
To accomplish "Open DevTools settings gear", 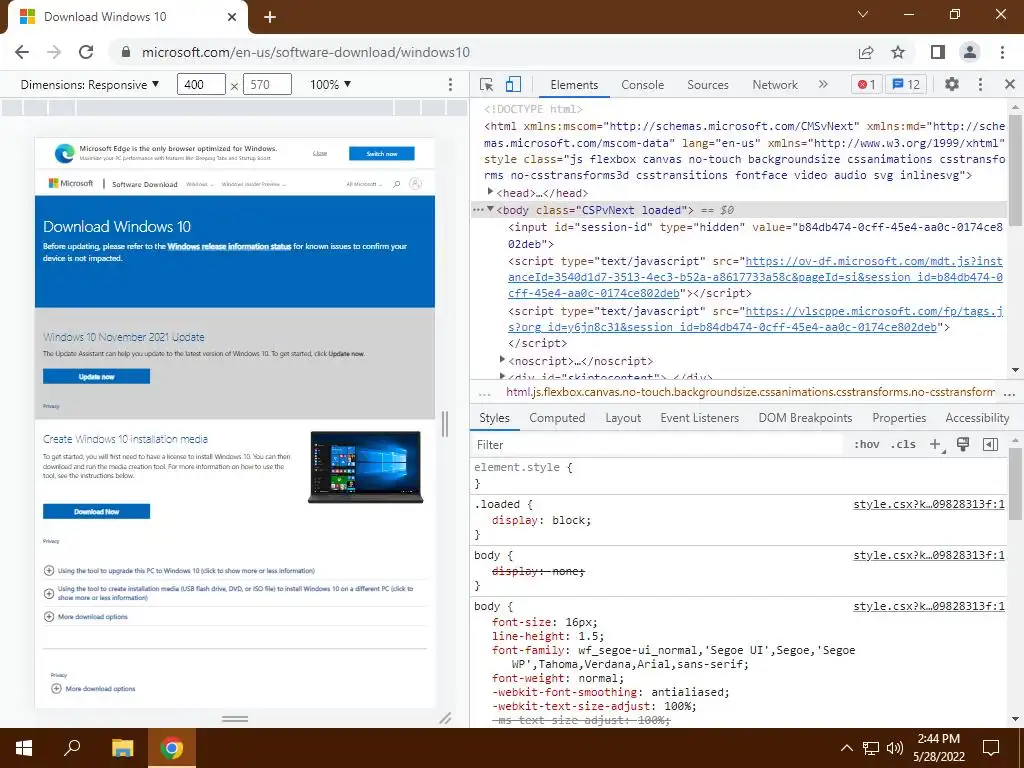I will click(x=952, y=84).
